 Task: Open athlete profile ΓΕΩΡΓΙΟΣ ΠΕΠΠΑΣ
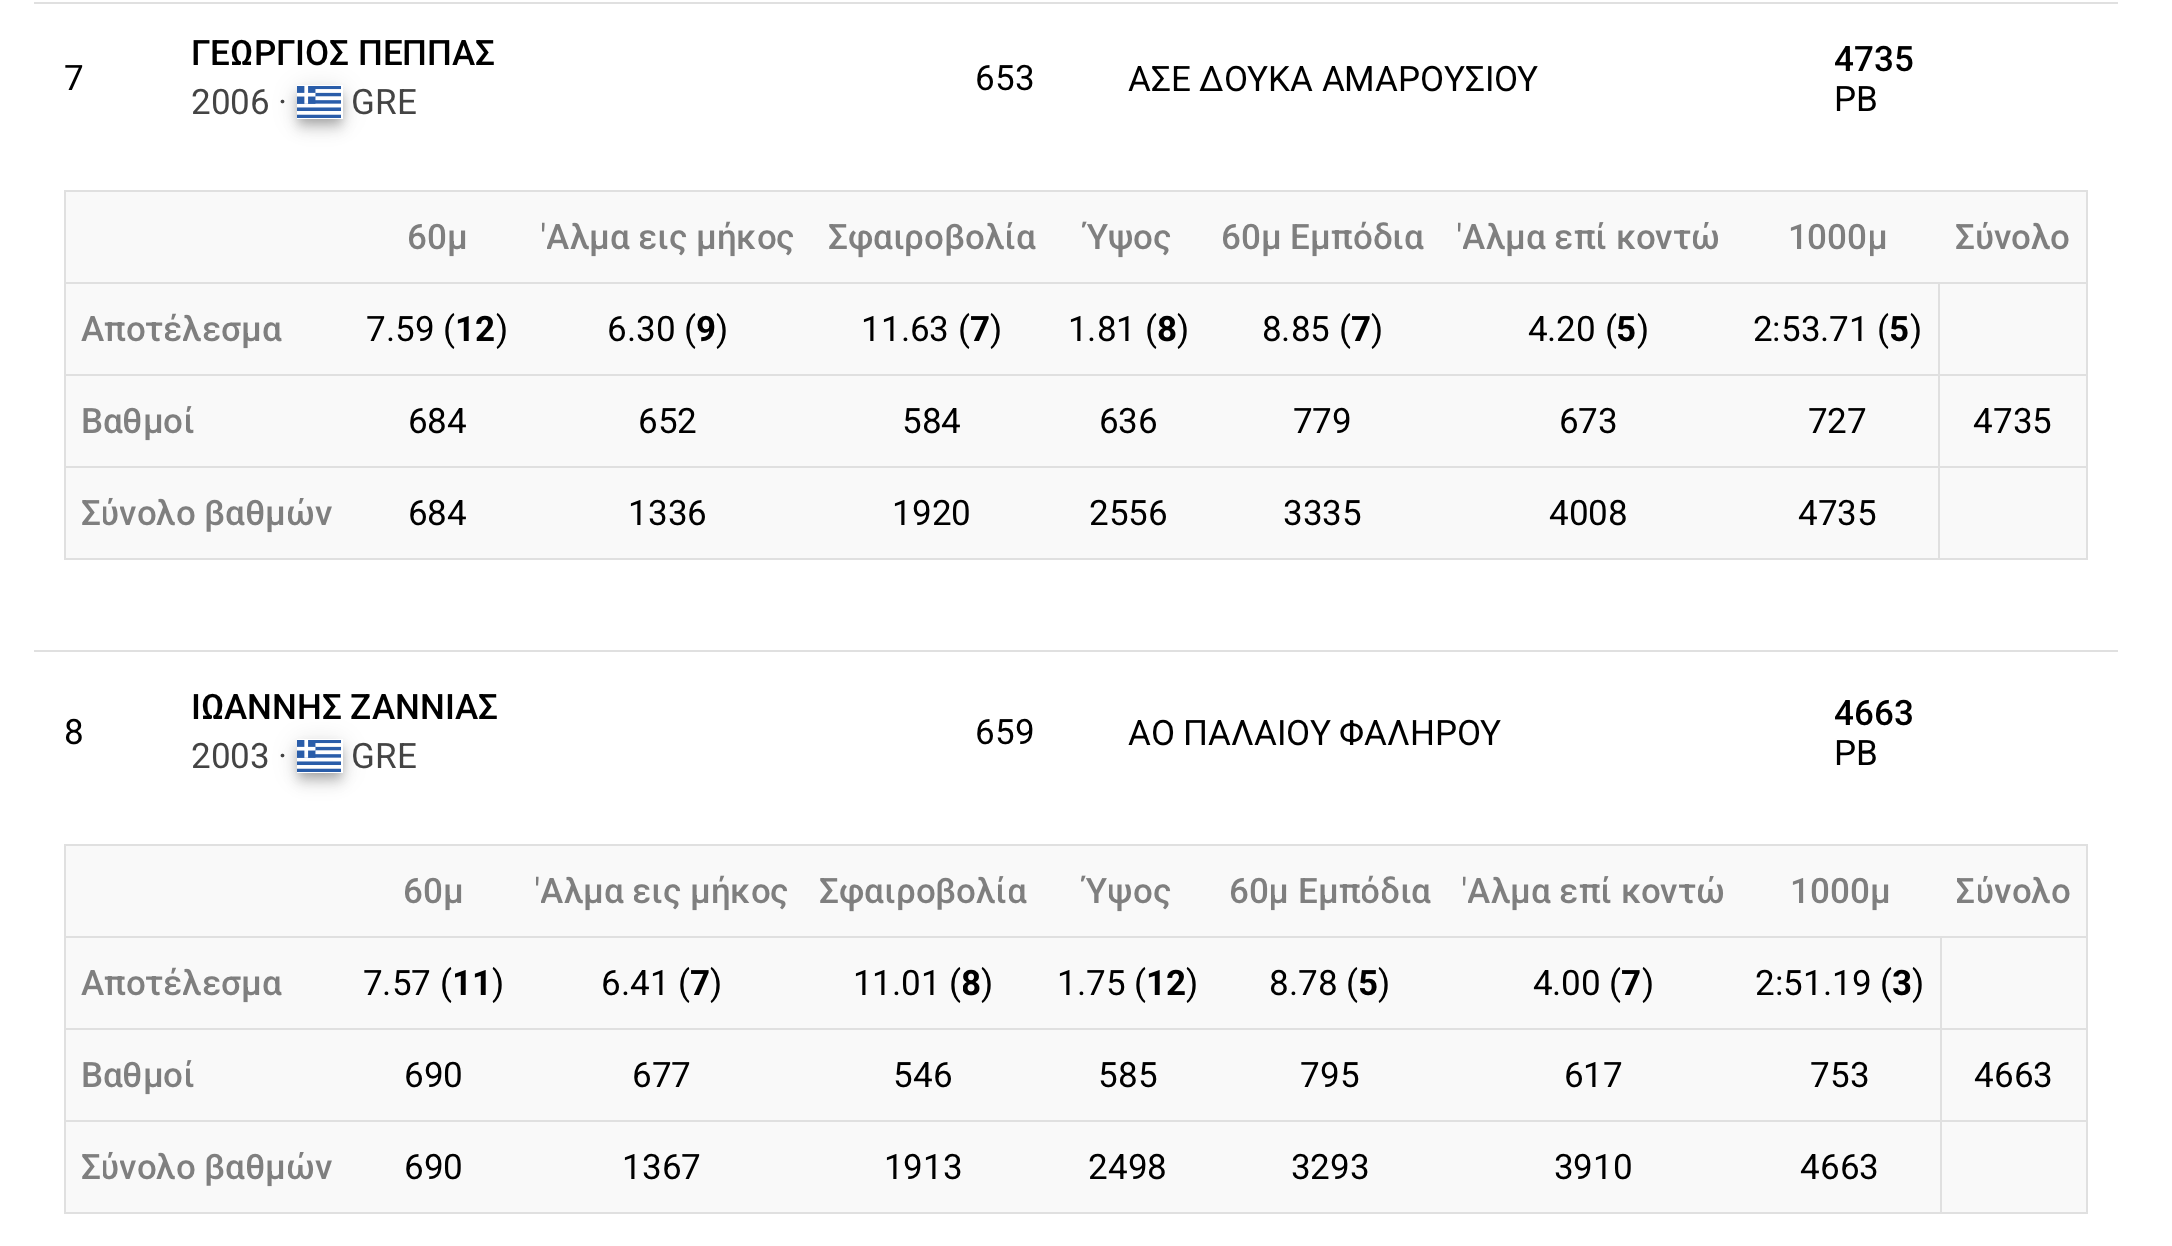point(343,53)
